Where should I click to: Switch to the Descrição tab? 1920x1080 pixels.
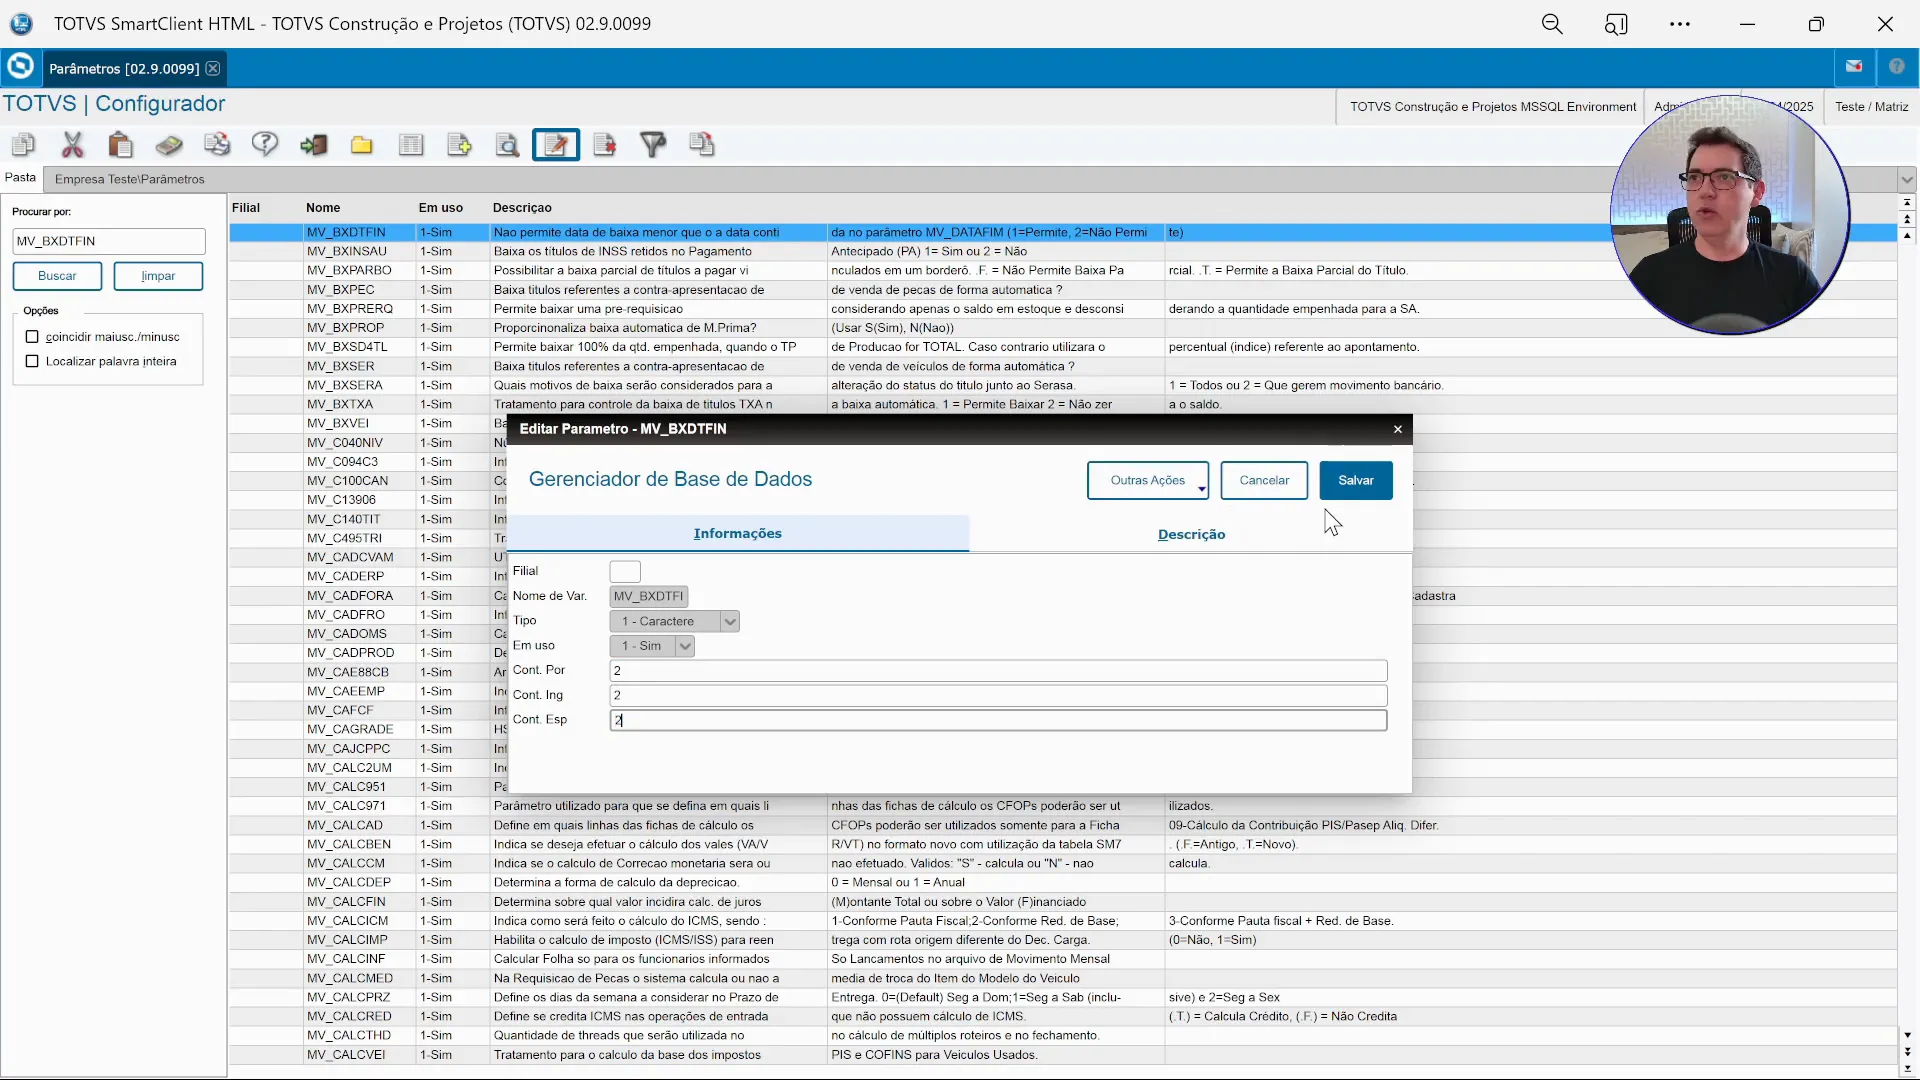1191,534
